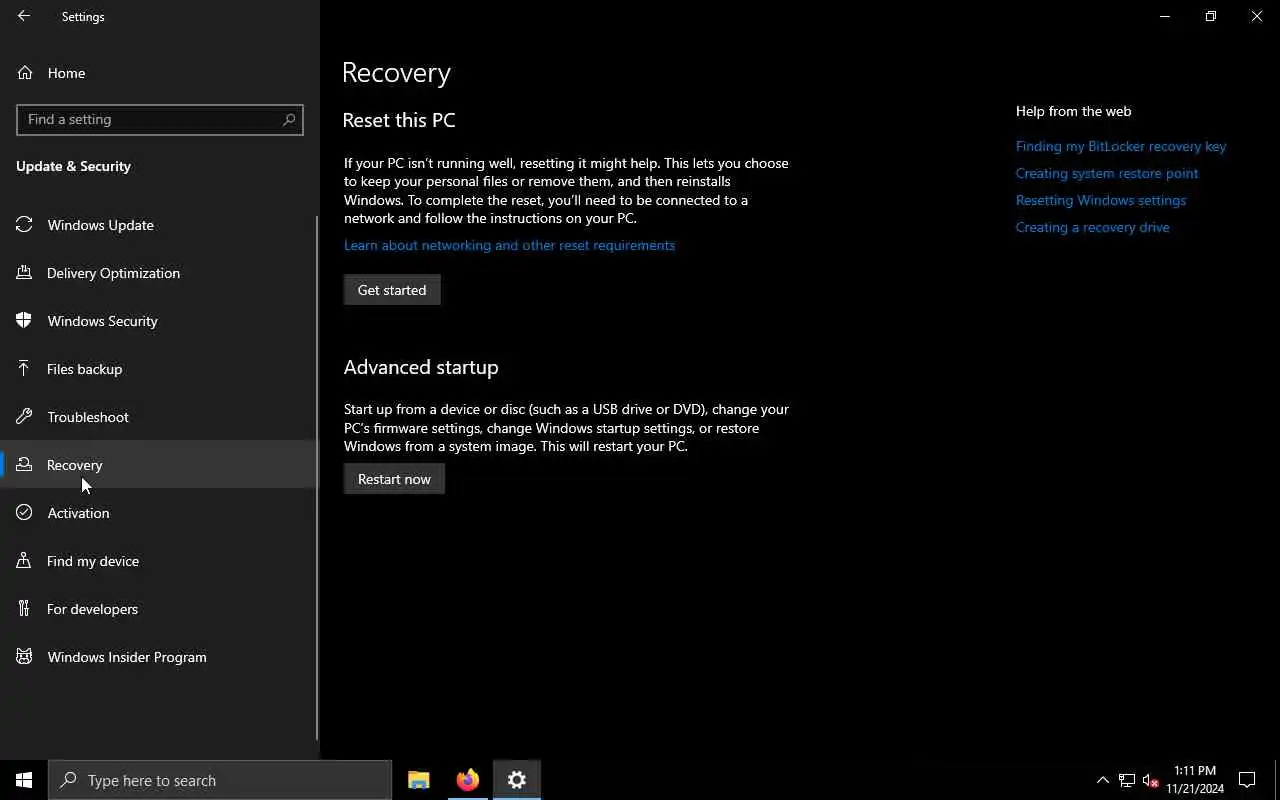Click the Recovery icon in sidebar
This screenshot has width=1280, height=800.
25,465
